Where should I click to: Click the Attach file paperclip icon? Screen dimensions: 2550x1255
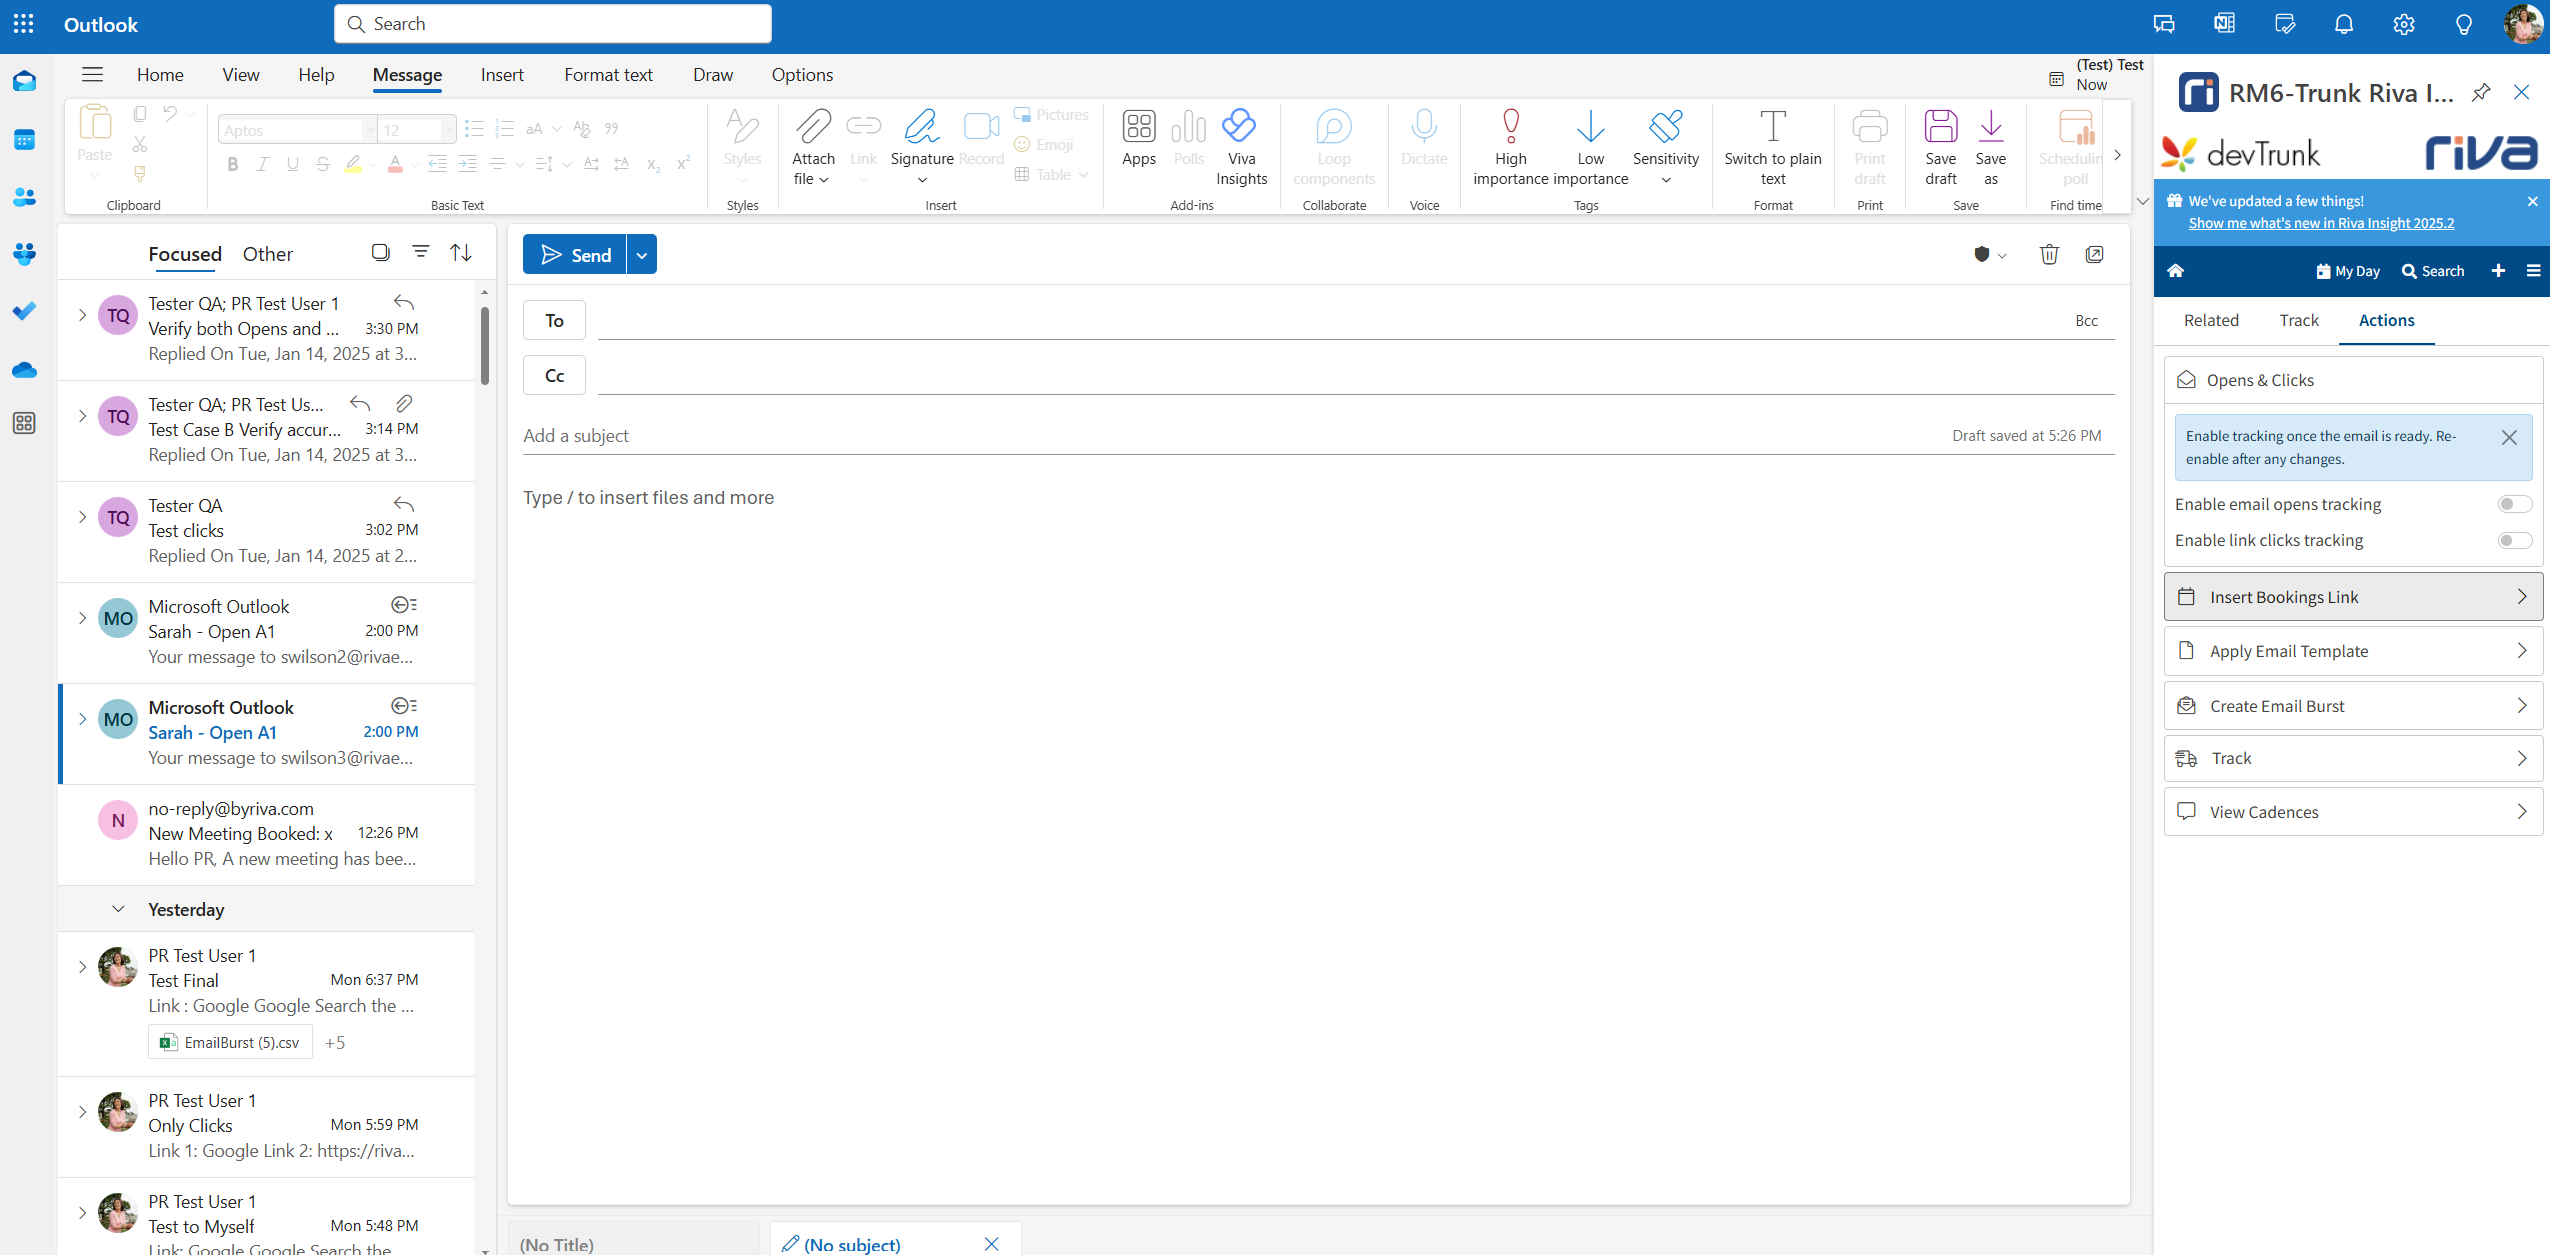click(x=812, y=128)
